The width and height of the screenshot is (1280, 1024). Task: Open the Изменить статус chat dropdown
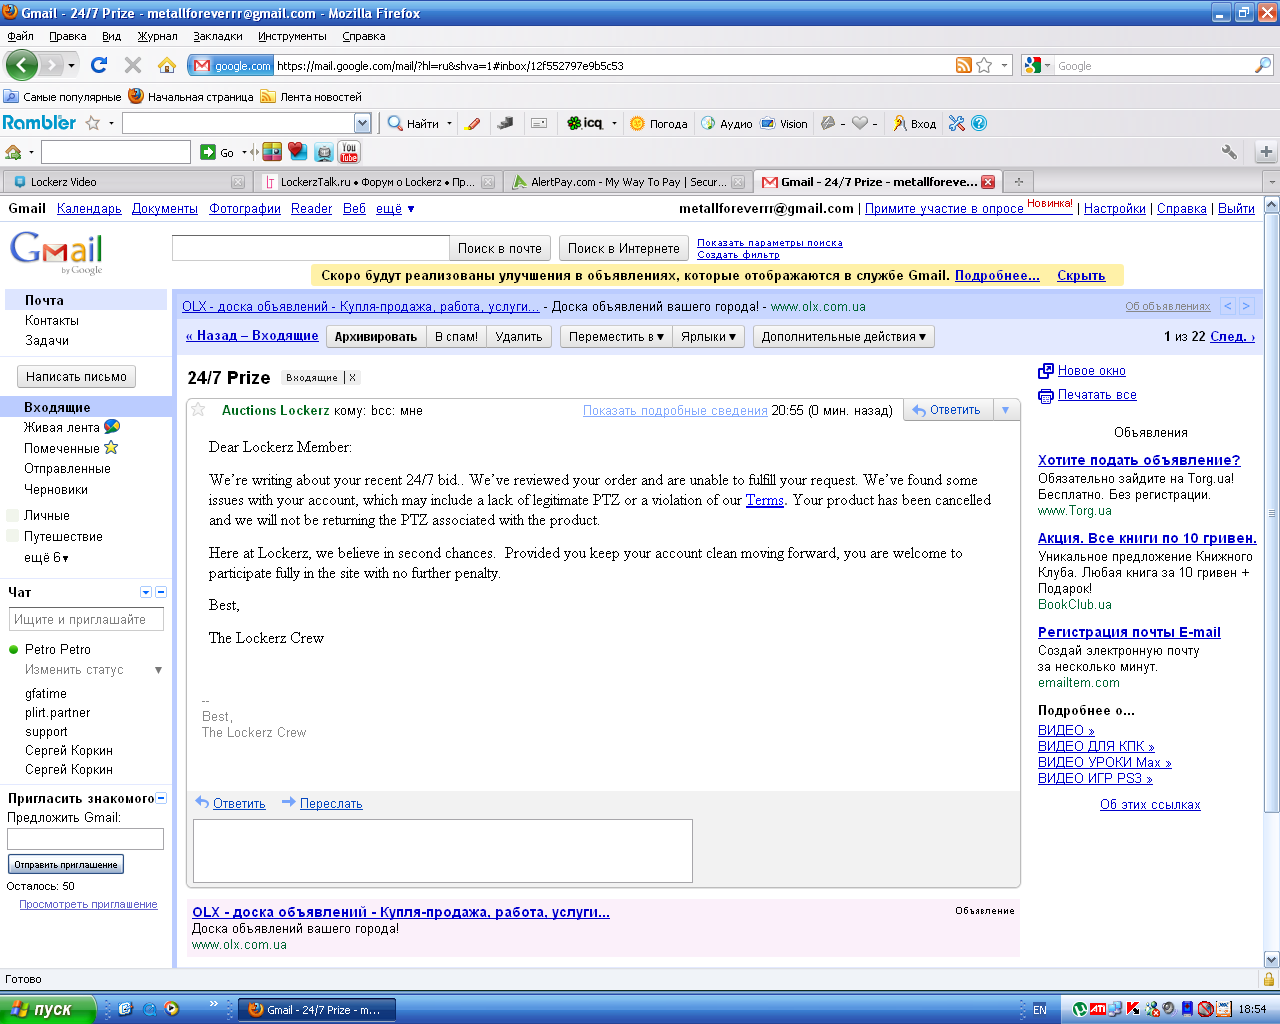tap(158, 670)
